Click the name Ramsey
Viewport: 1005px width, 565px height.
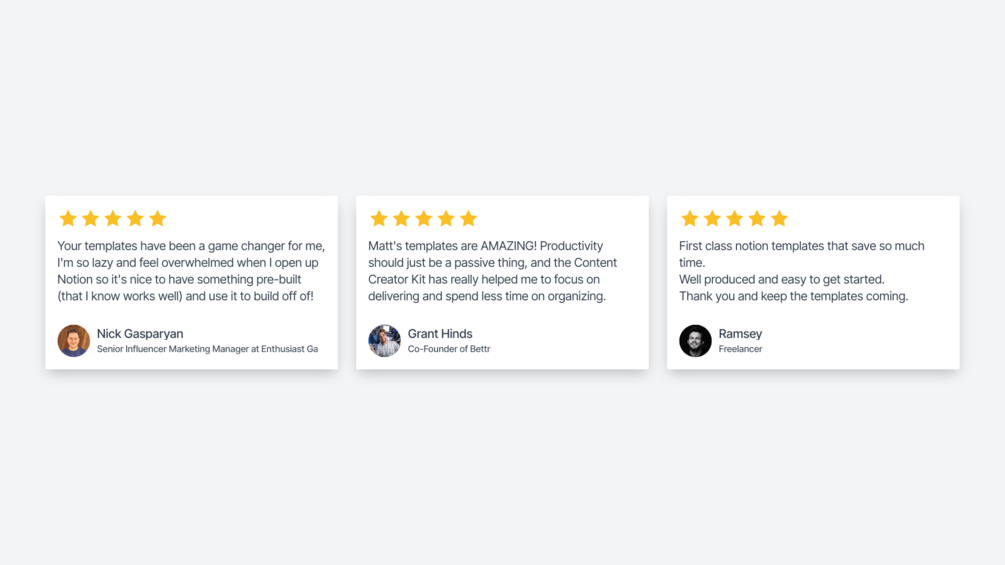pos(740,334)
